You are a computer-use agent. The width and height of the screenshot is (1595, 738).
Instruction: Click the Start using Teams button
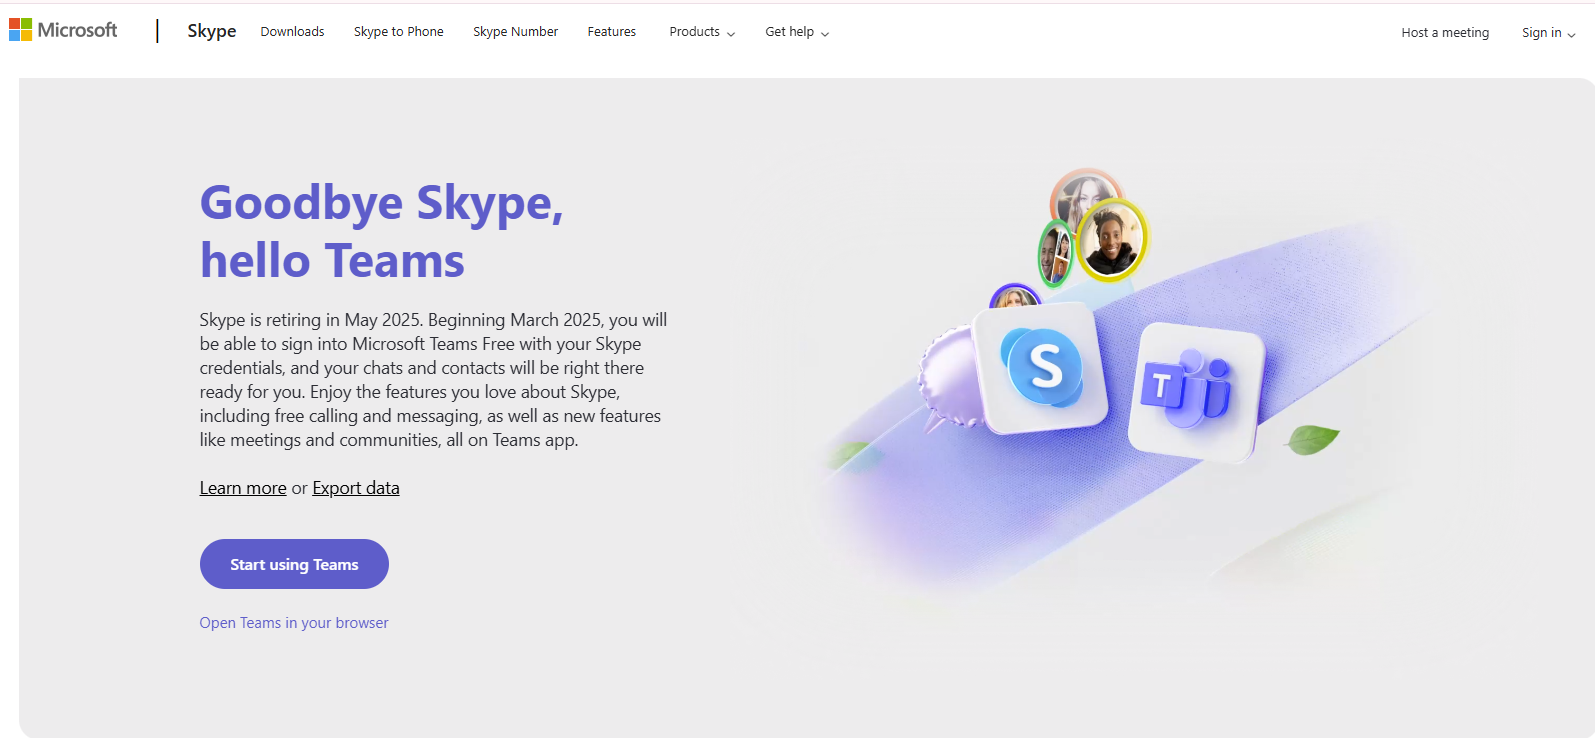pos(294,564)
